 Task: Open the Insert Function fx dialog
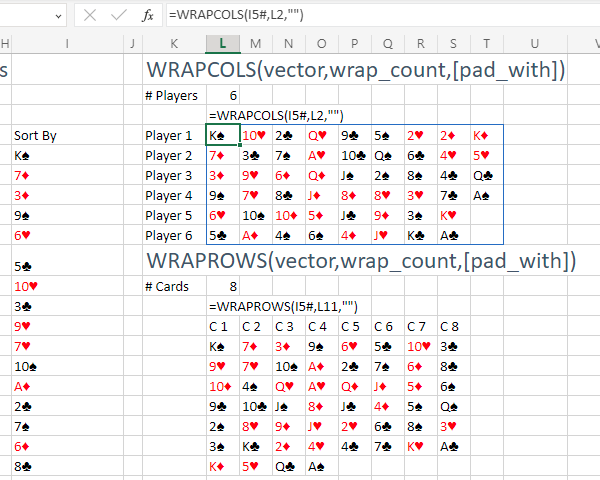tap(147, 16)
